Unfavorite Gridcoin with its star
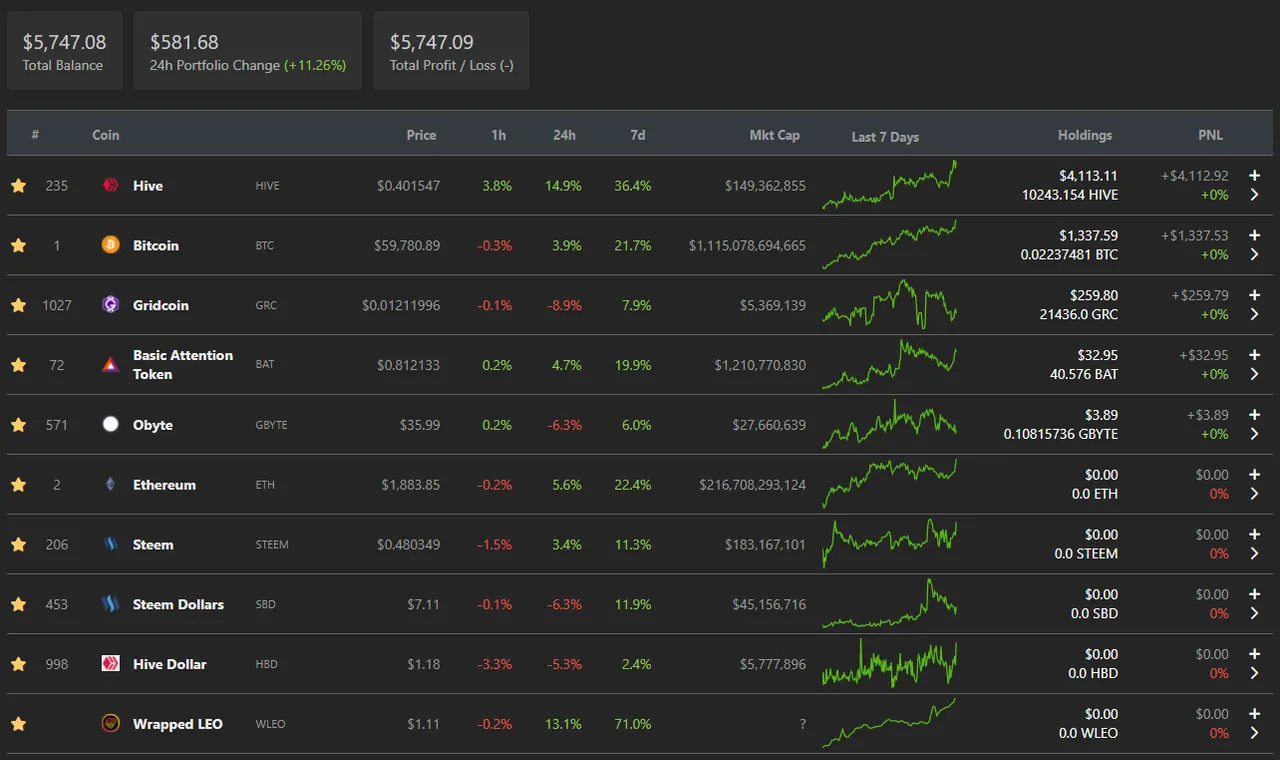Image resolution: width=1280 pixels, height=760 pixels. 18,305
